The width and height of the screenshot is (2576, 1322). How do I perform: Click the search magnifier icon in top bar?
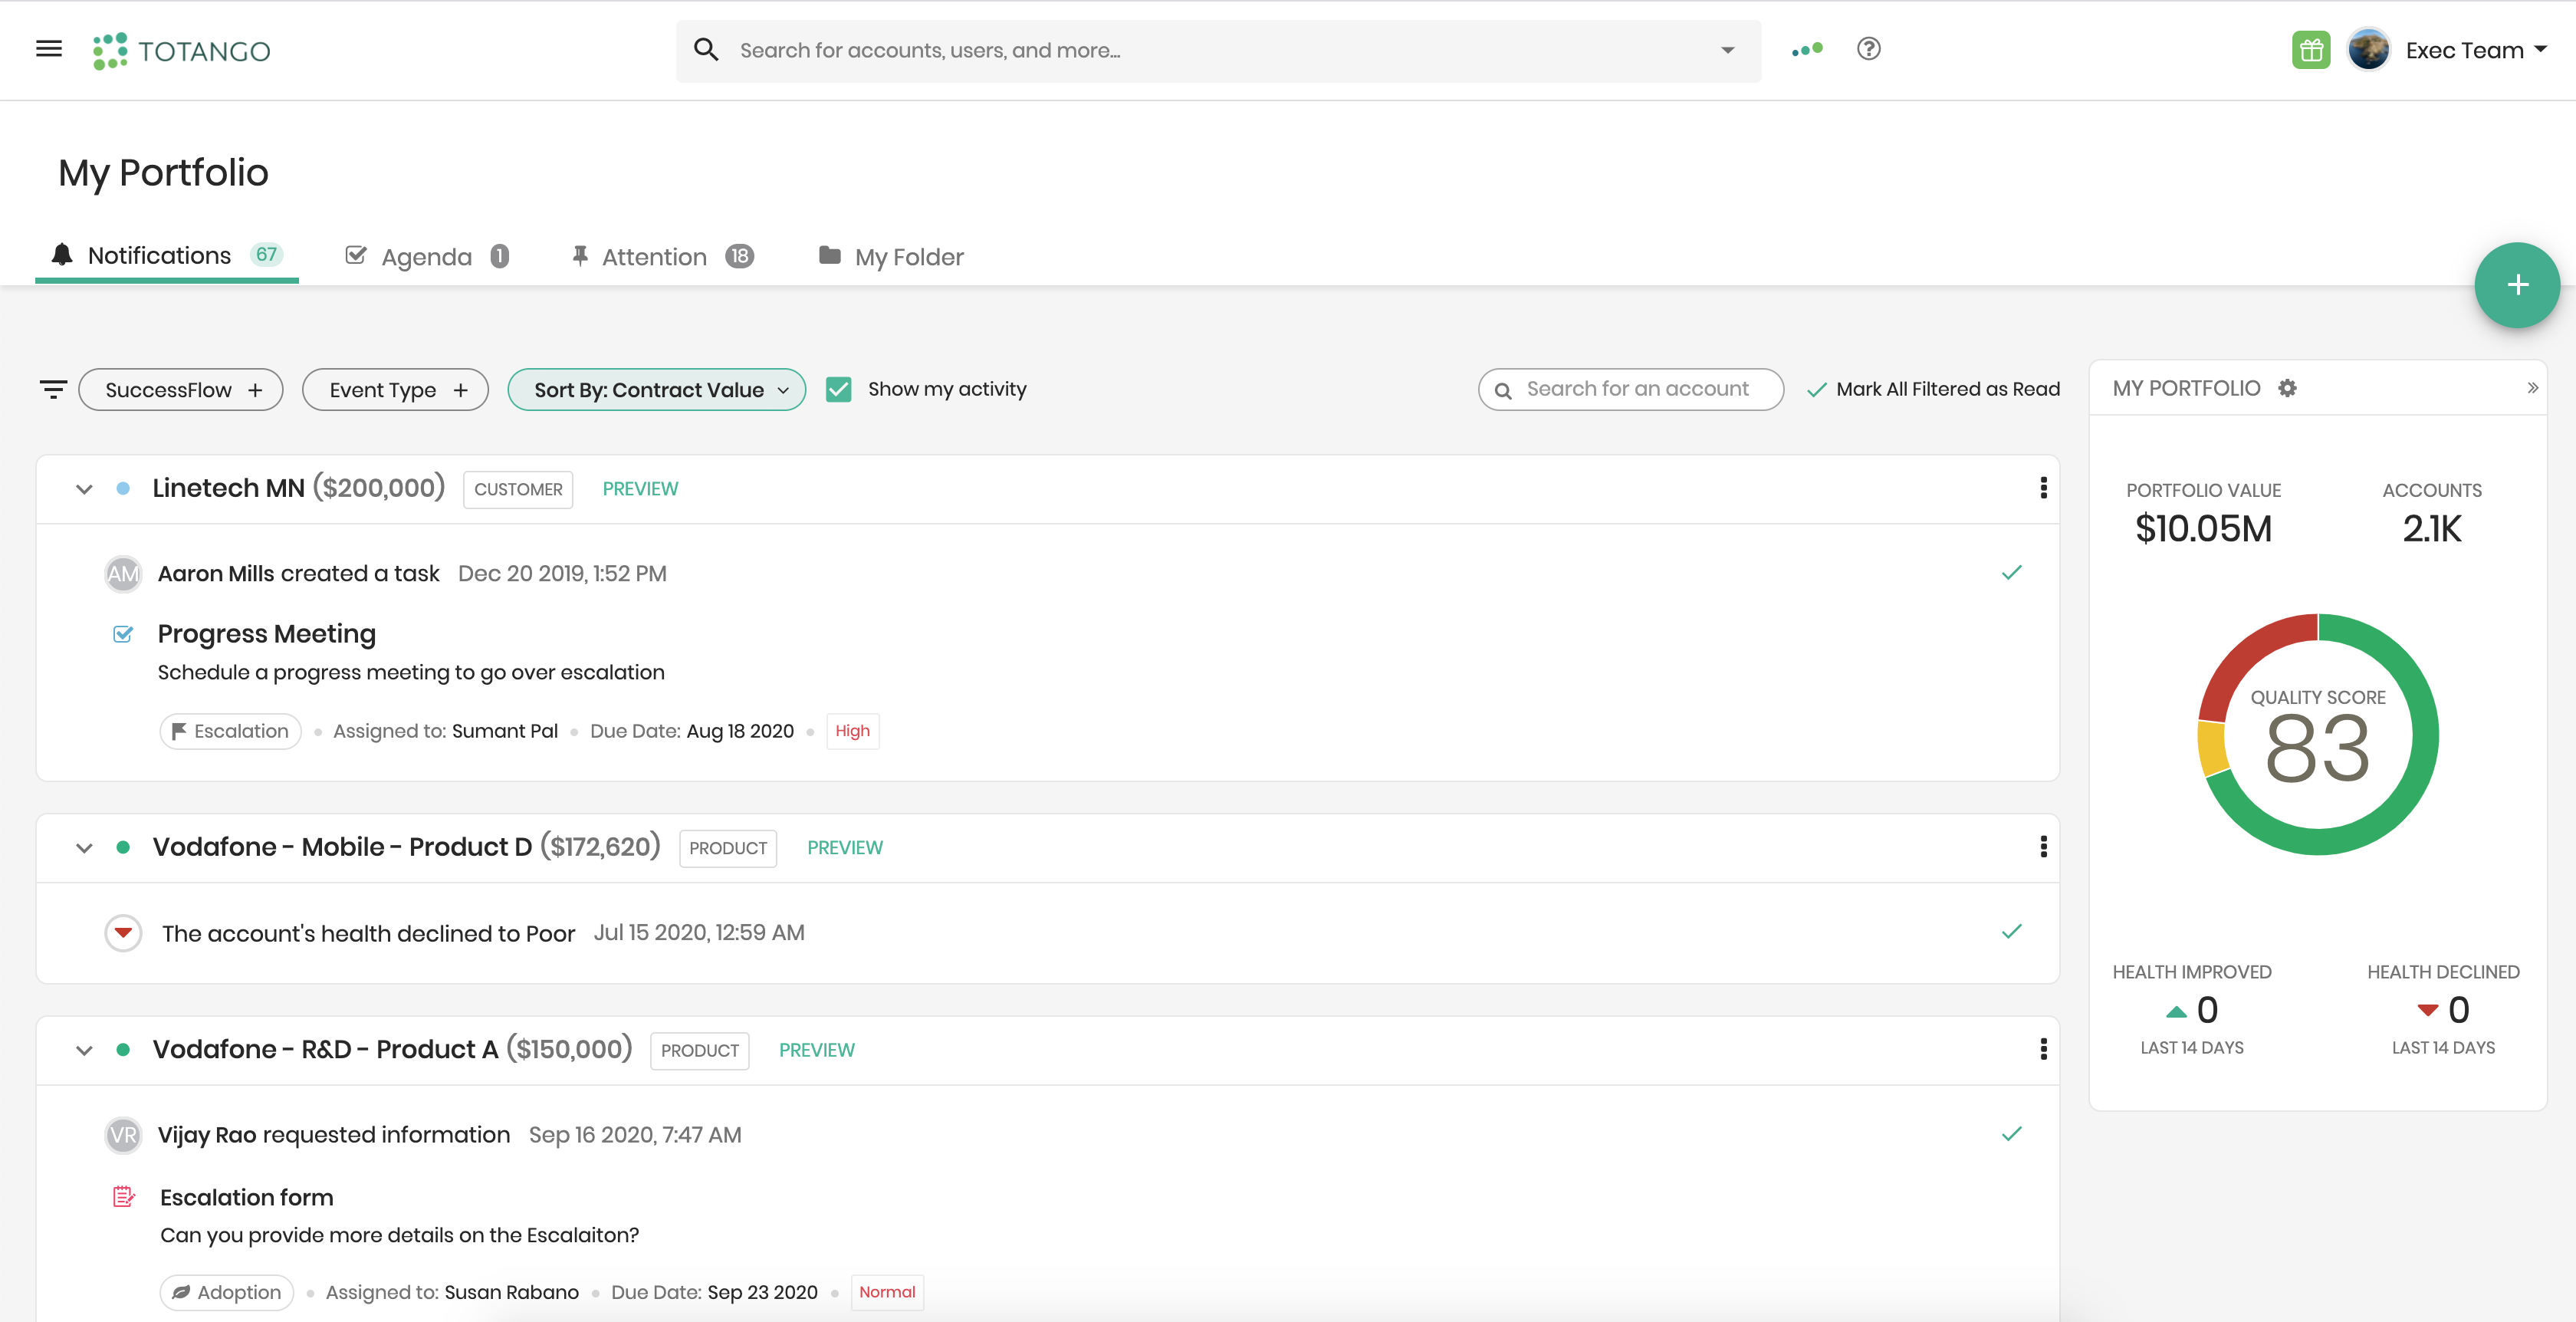[x=706, y=50]
